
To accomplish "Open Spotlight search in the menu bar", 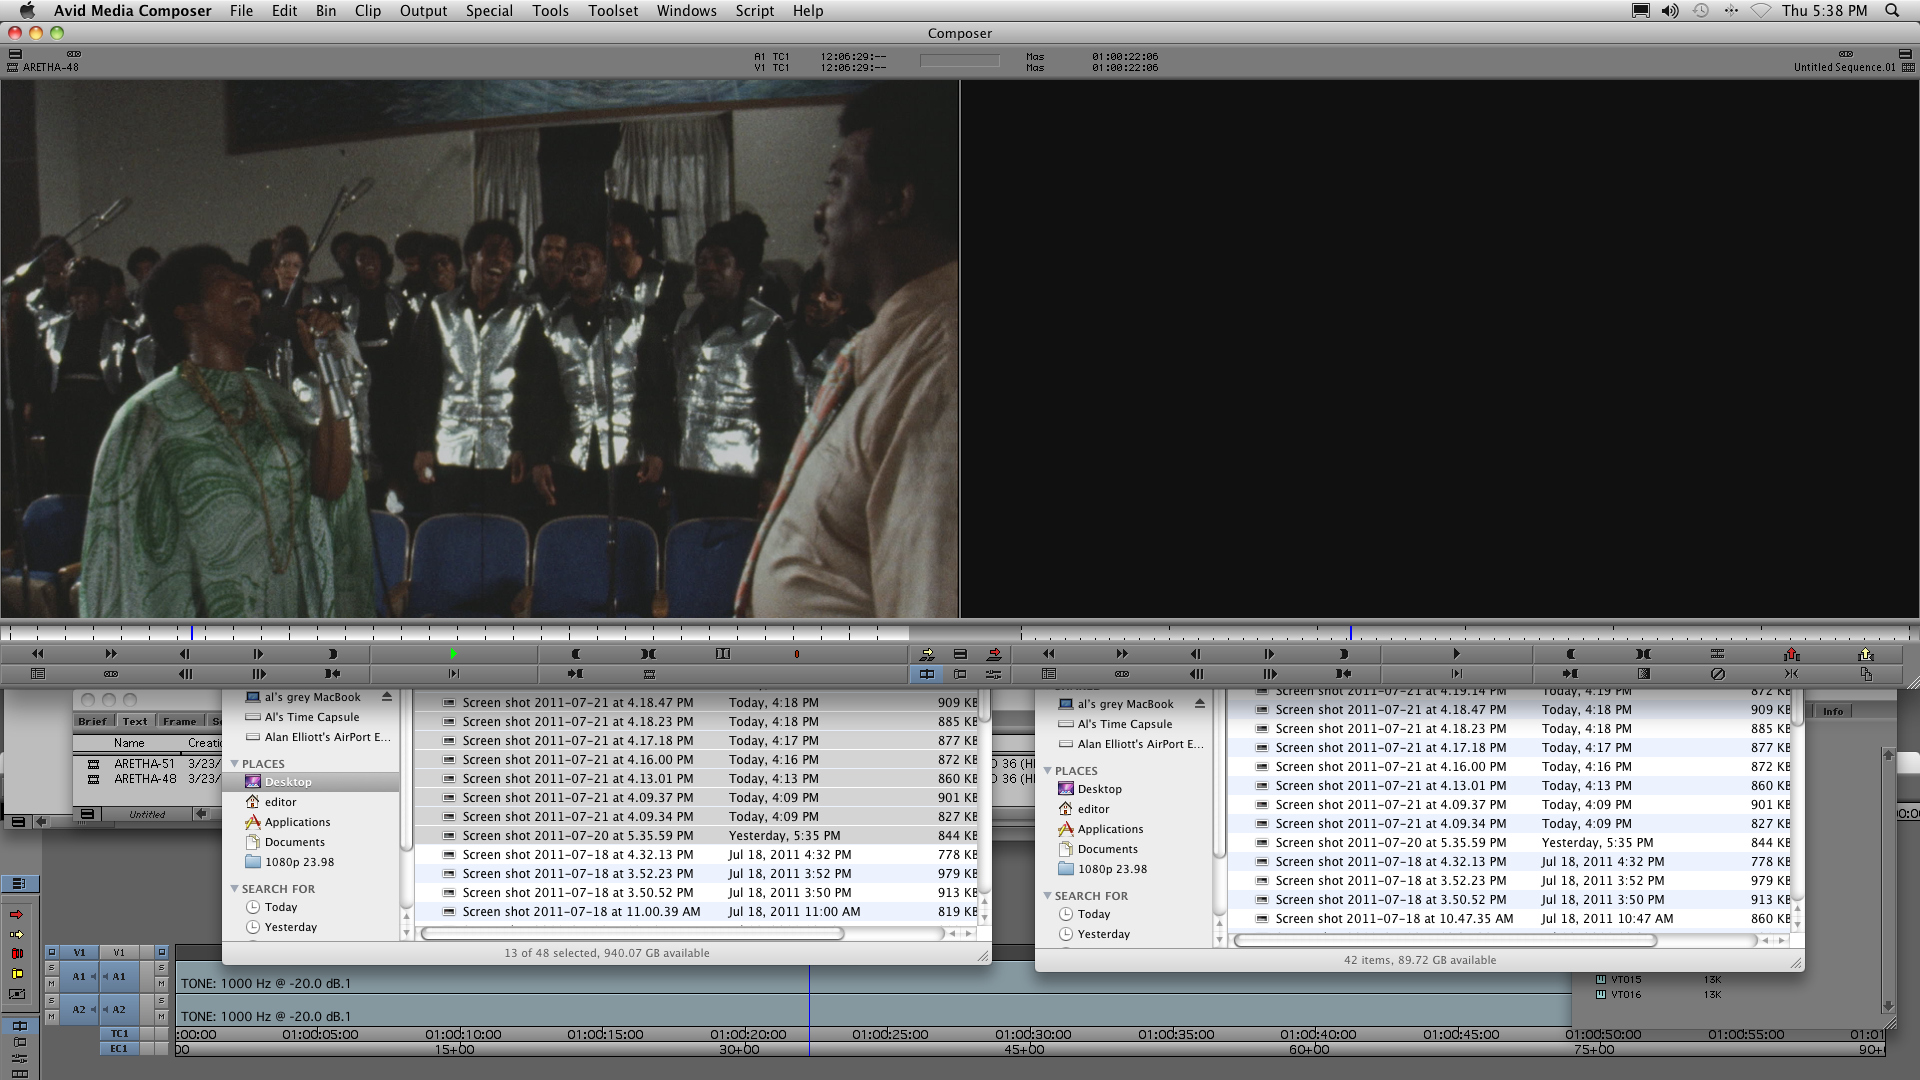I will point(1892,11).
